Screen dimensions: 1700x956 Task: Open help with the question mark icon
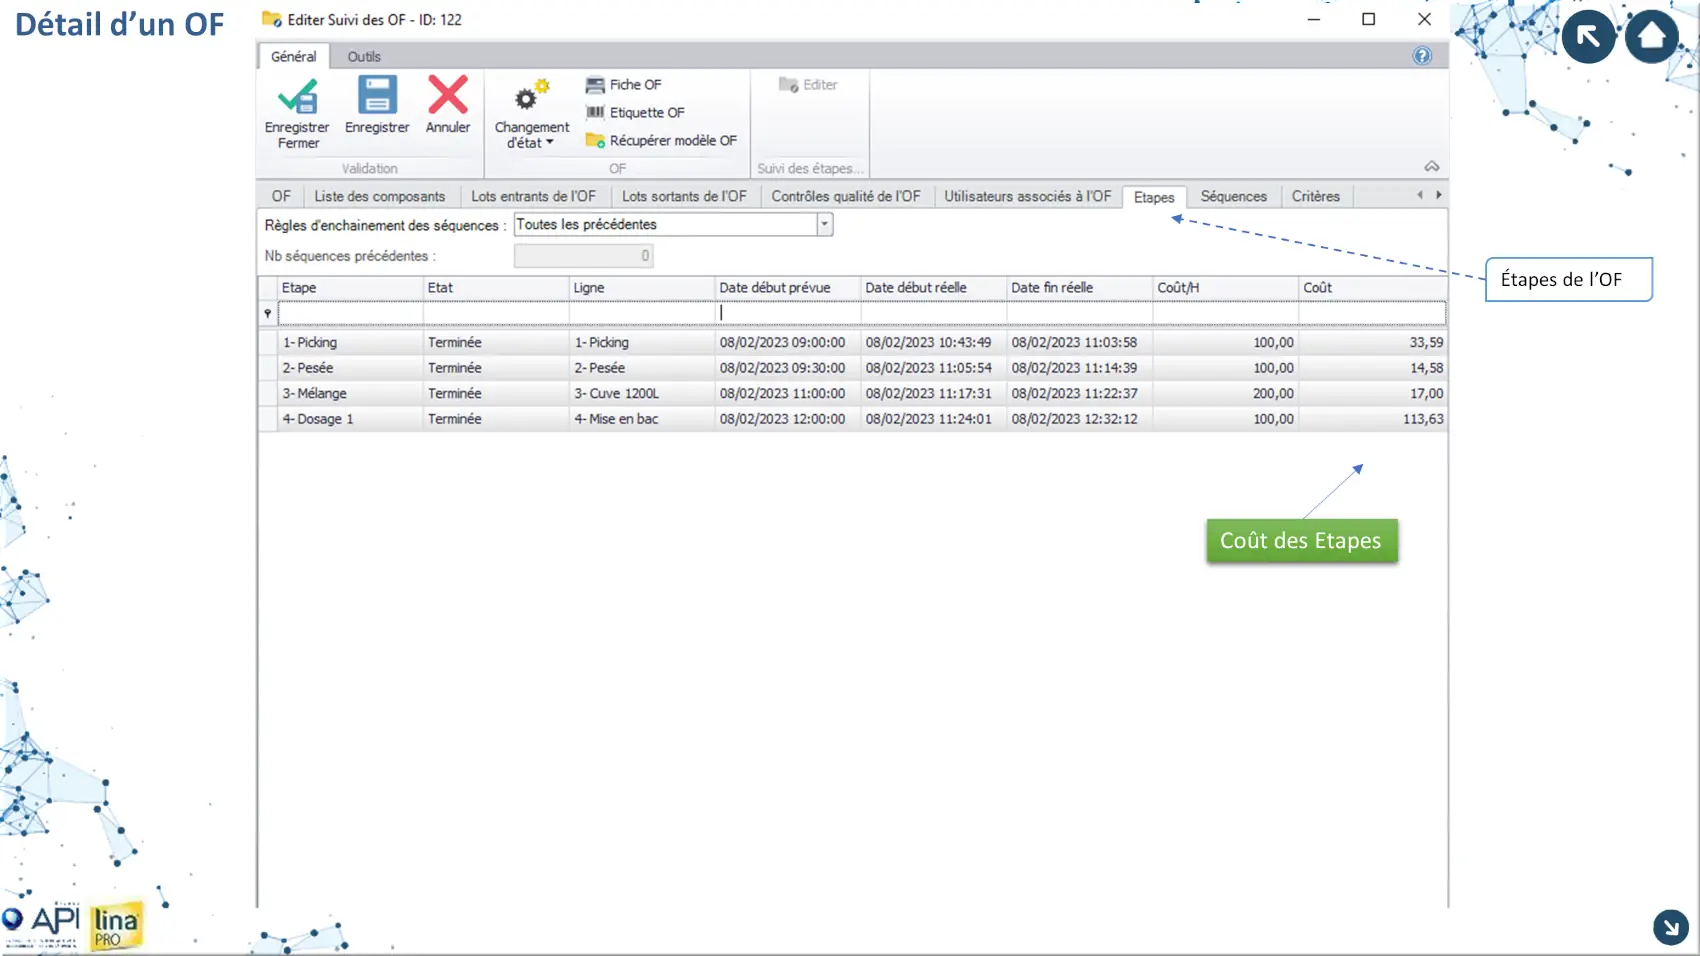(1421, 56)
